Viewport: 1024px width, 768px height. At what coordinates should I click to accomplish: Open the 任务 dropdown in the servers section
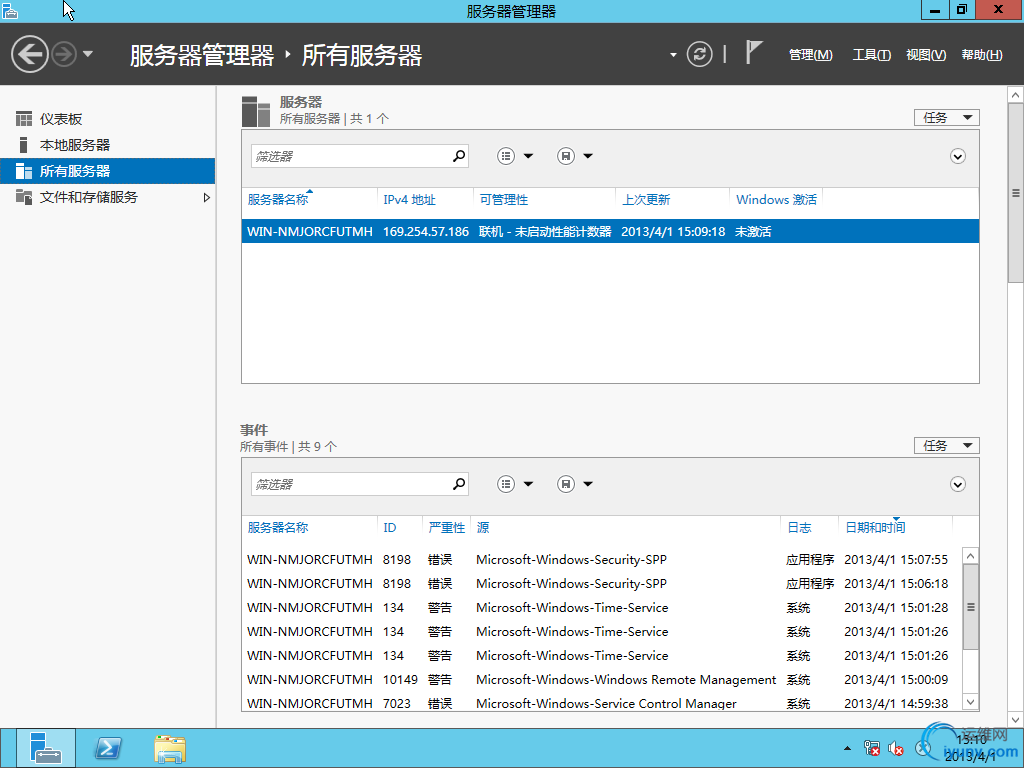pos(946,118)
